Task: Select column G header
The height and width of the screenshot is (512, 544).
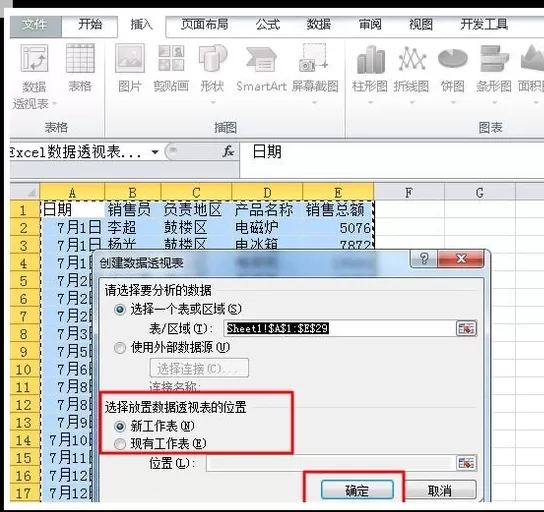Action: pyautogui.click(x=480, y=192)
